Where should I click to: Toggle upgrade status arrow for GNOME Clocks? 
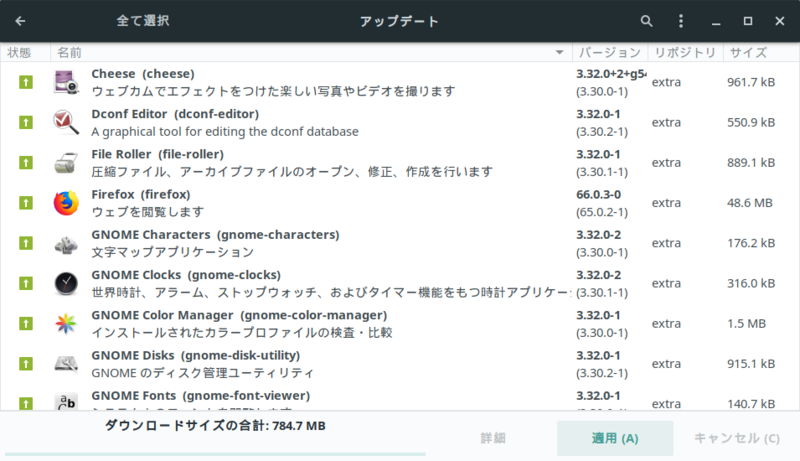pyautogui.click(x=26, y=284)
